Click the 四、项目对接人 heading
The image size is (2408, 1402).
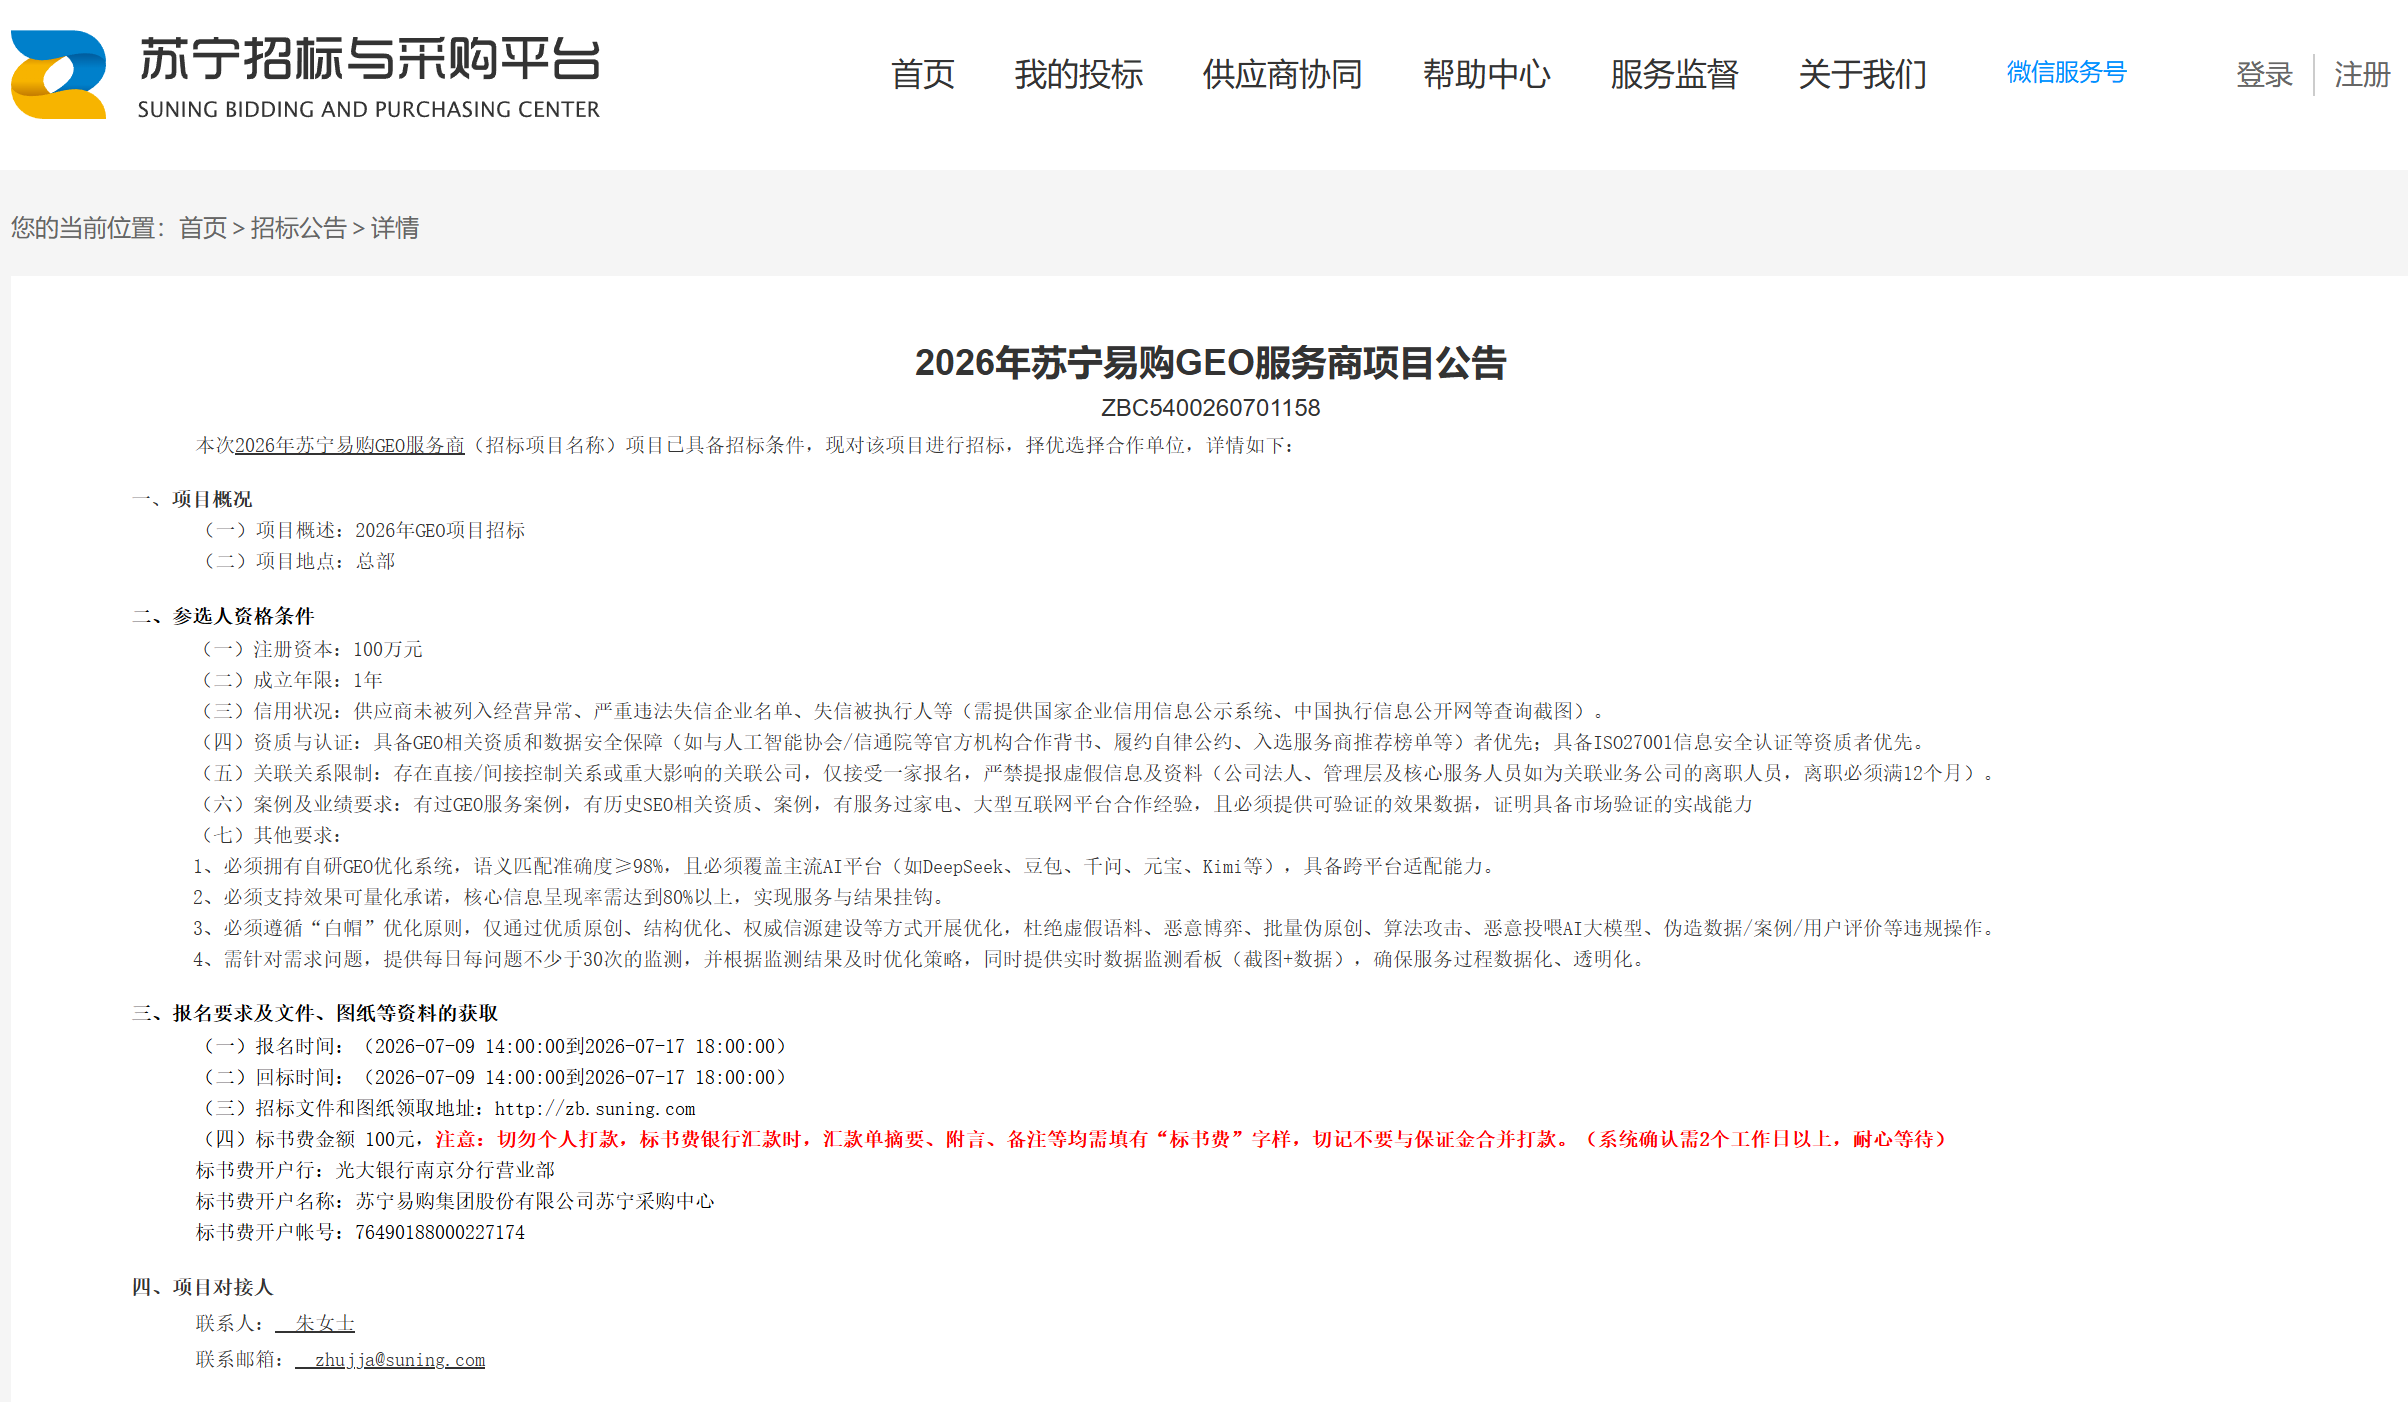click(x=202, y=1287)
